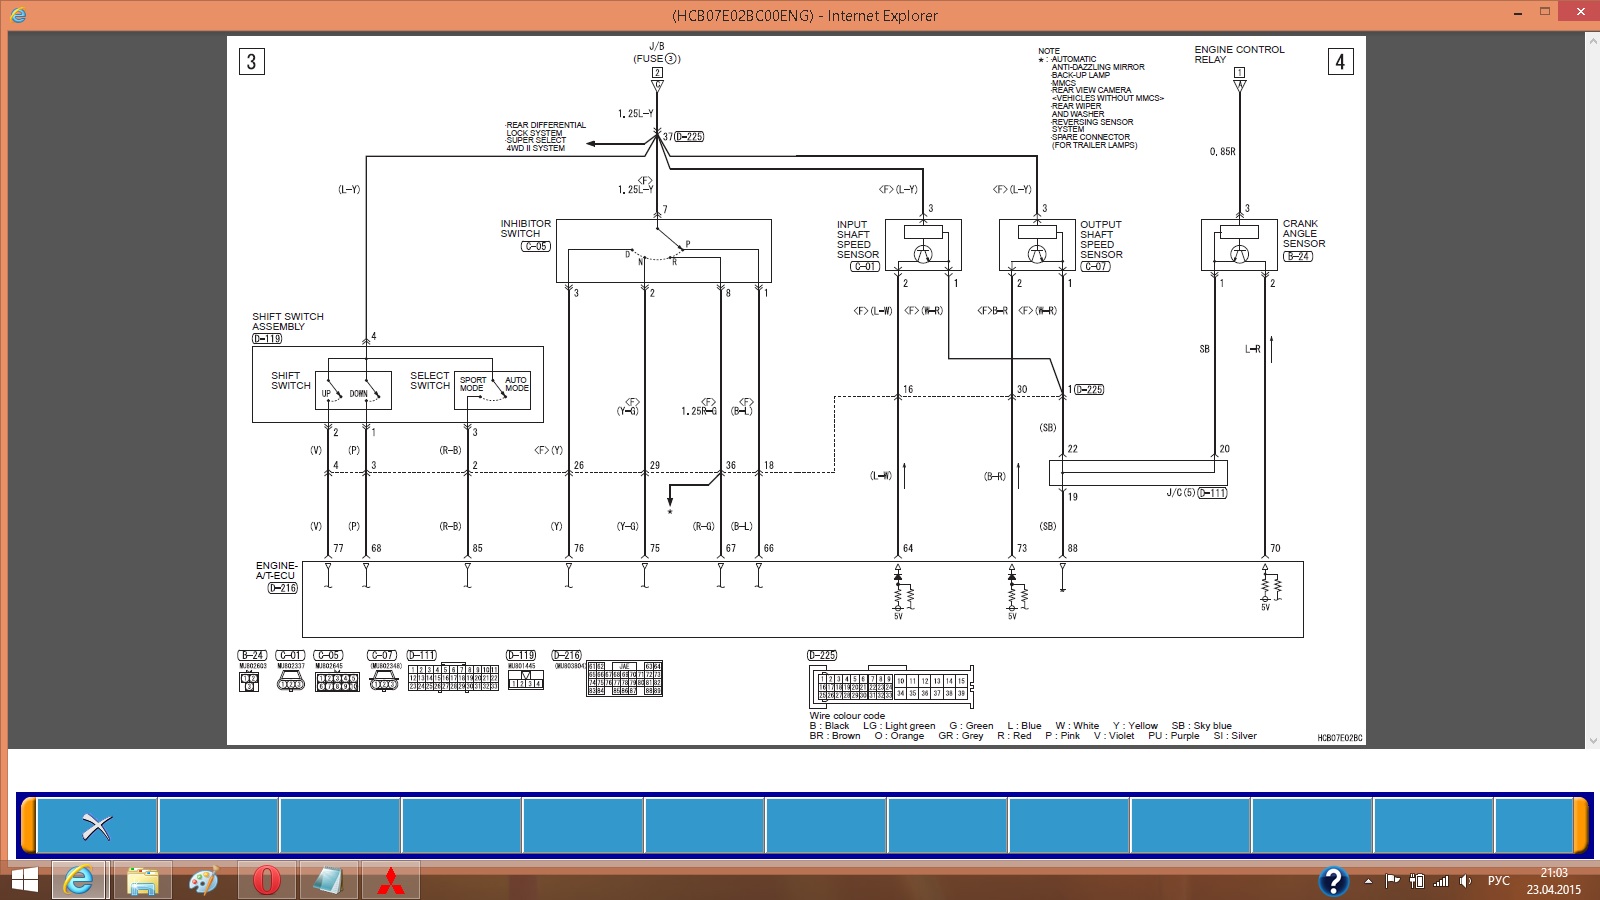Go to diagram page 3 box
This screenshot has width=1600, height=900.
pyautogui.click(x=251, y=62)
